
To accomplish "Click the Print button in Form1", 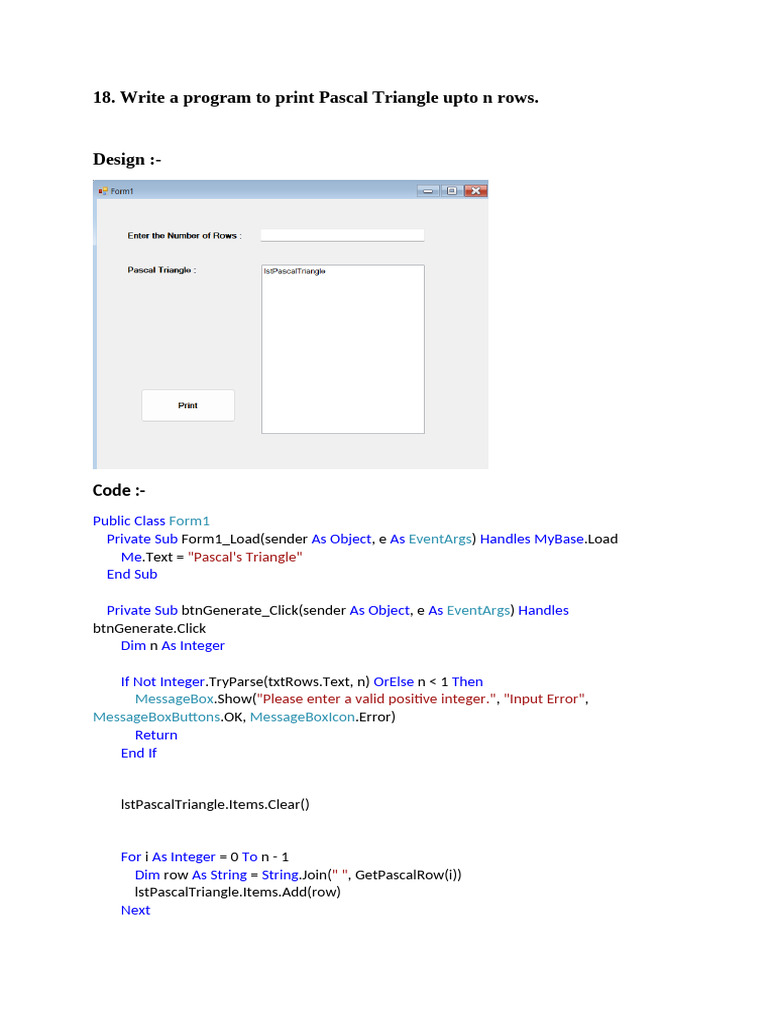I will 188,406.
